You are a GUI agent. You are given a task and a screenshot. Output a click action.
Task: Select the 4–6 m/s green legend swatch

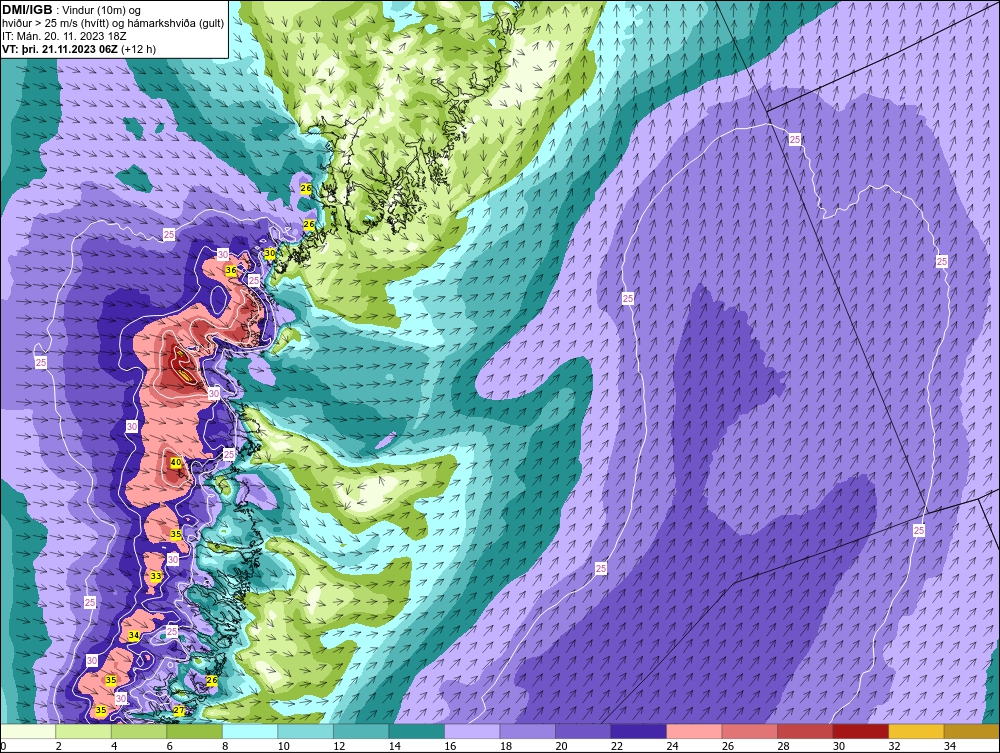tap(139, 731)
